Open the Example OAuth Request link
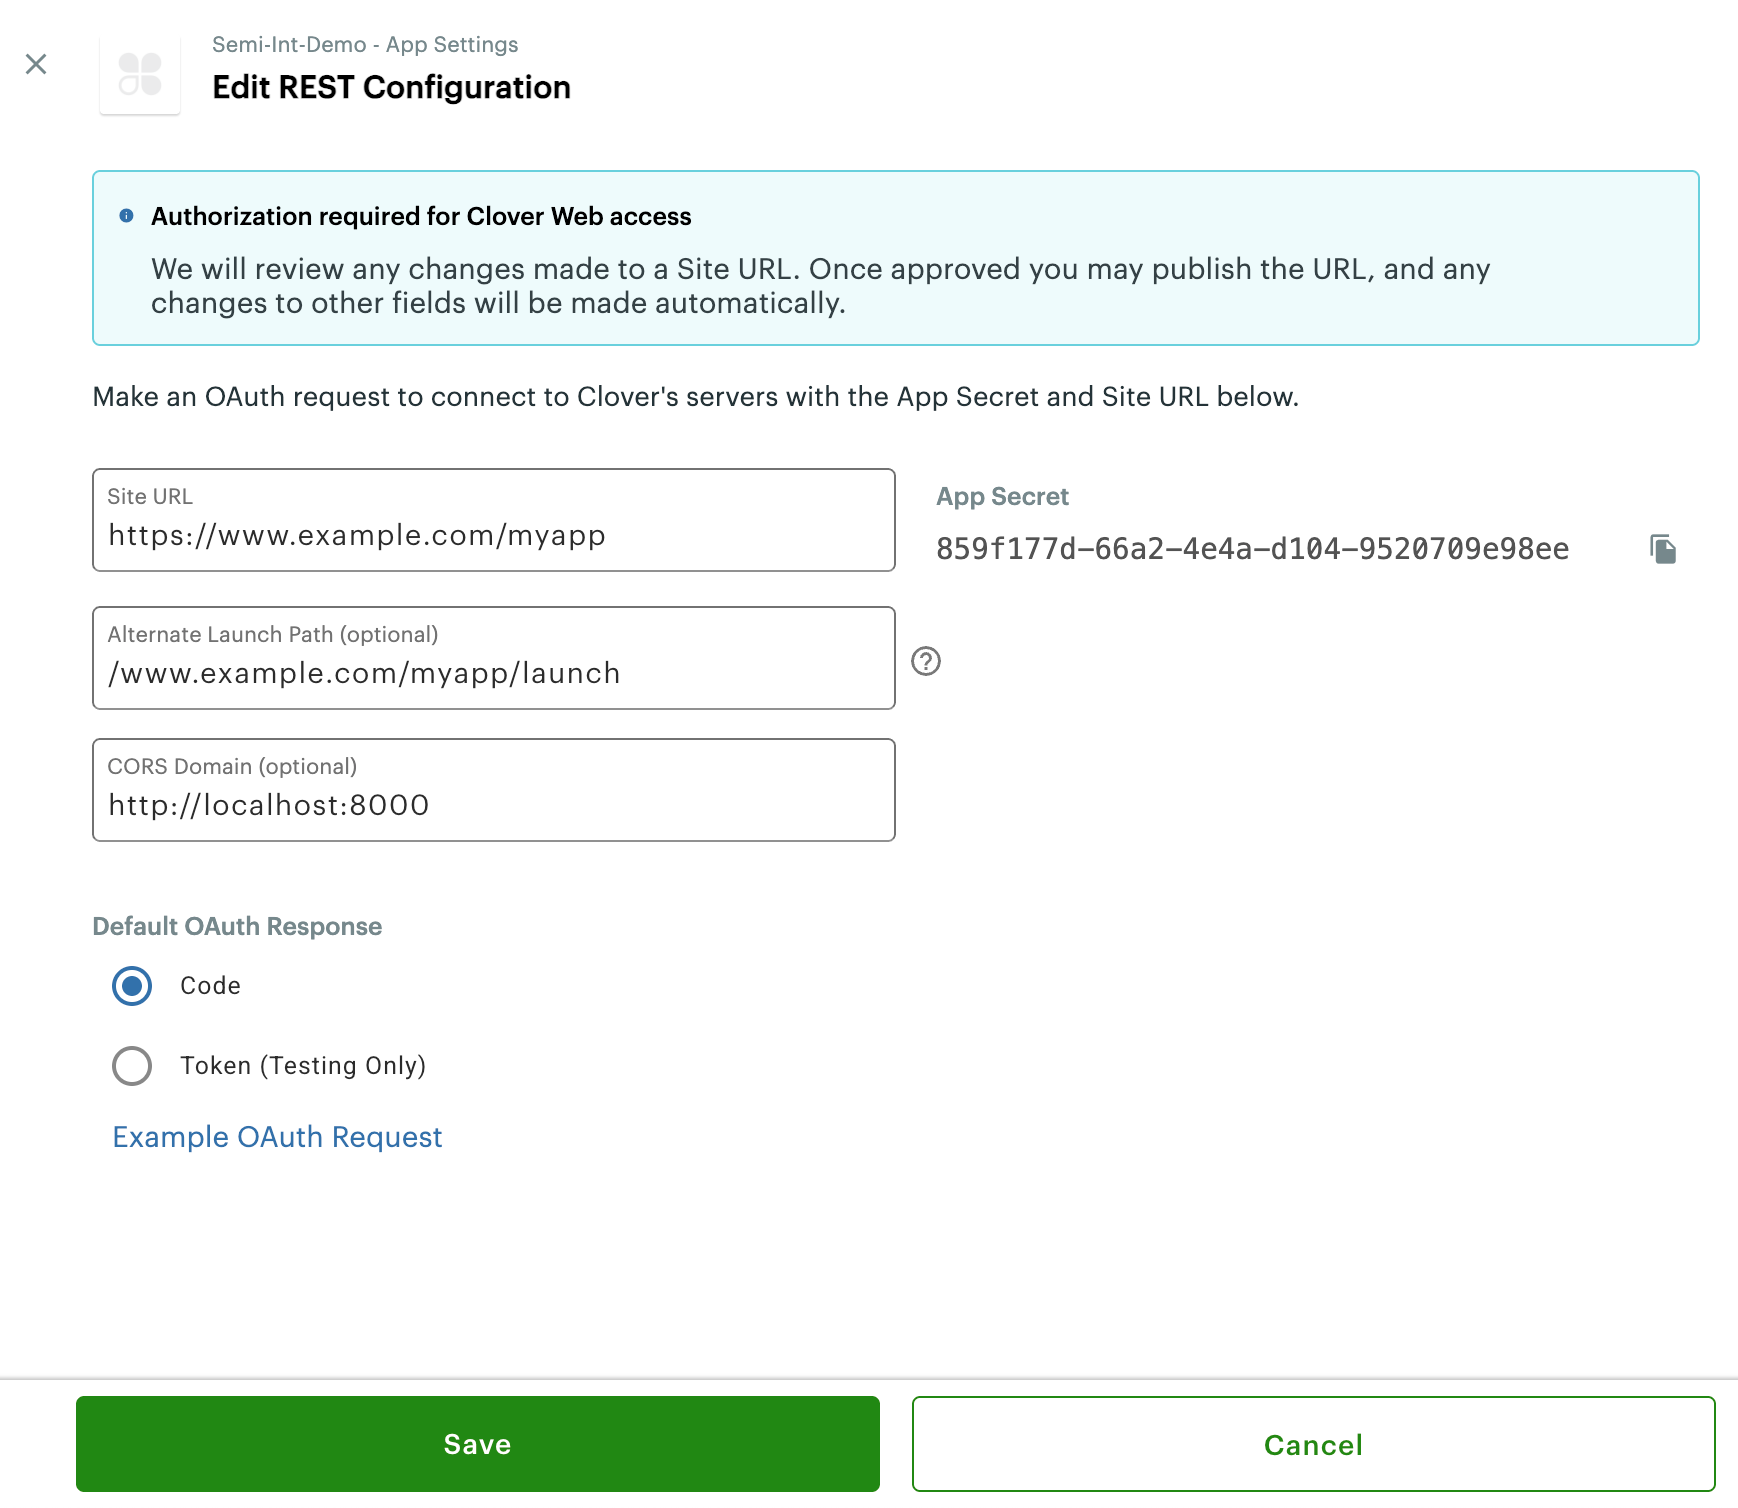1738x1508 pixels. 277,1137
